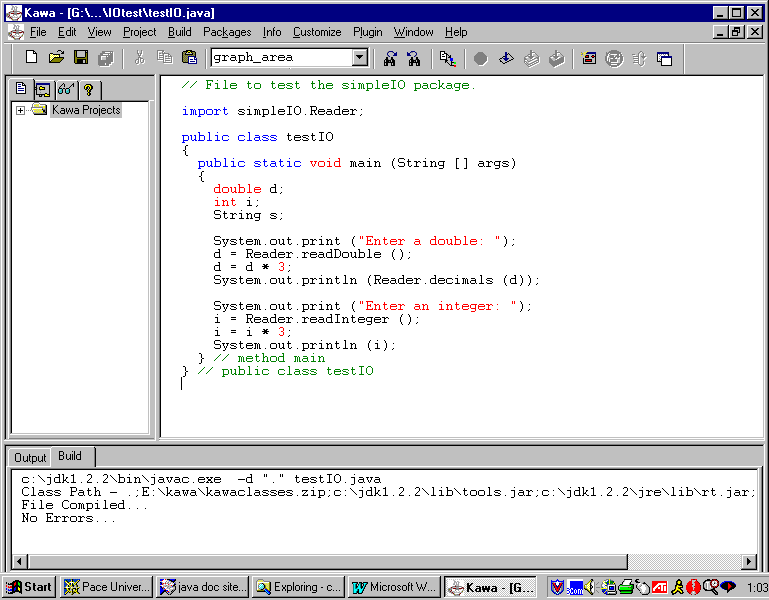The height and width of the screenshot is (600, 769).
Task: Click the Windows Start button
Action: click(x=29, y=587)
